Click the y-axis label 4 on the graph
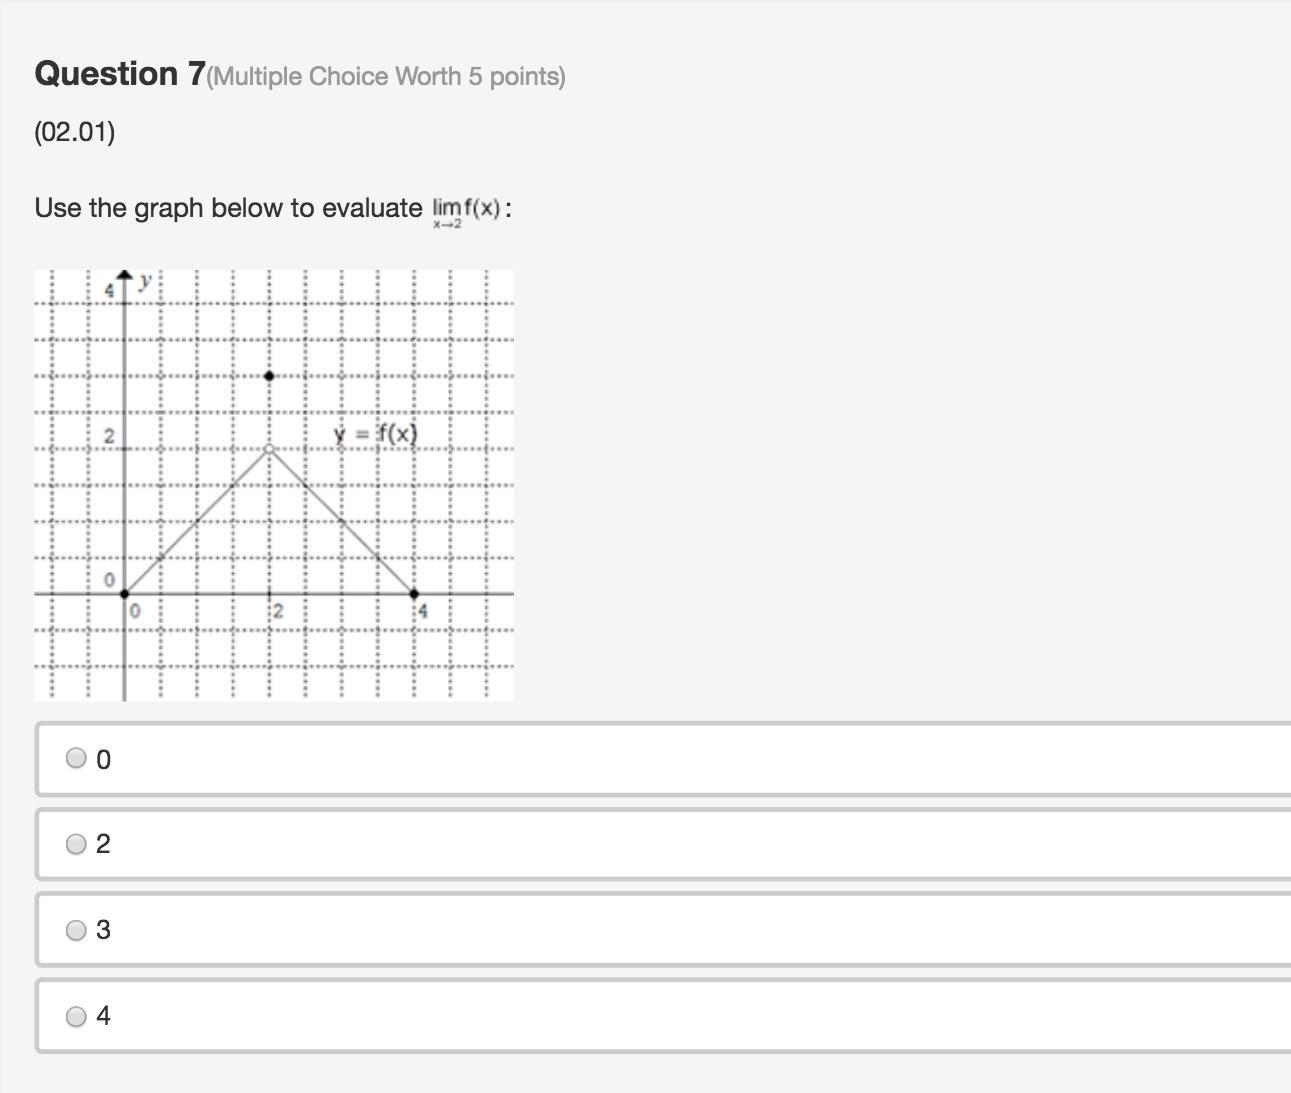 pyautogui.click(x=111, y=291)
